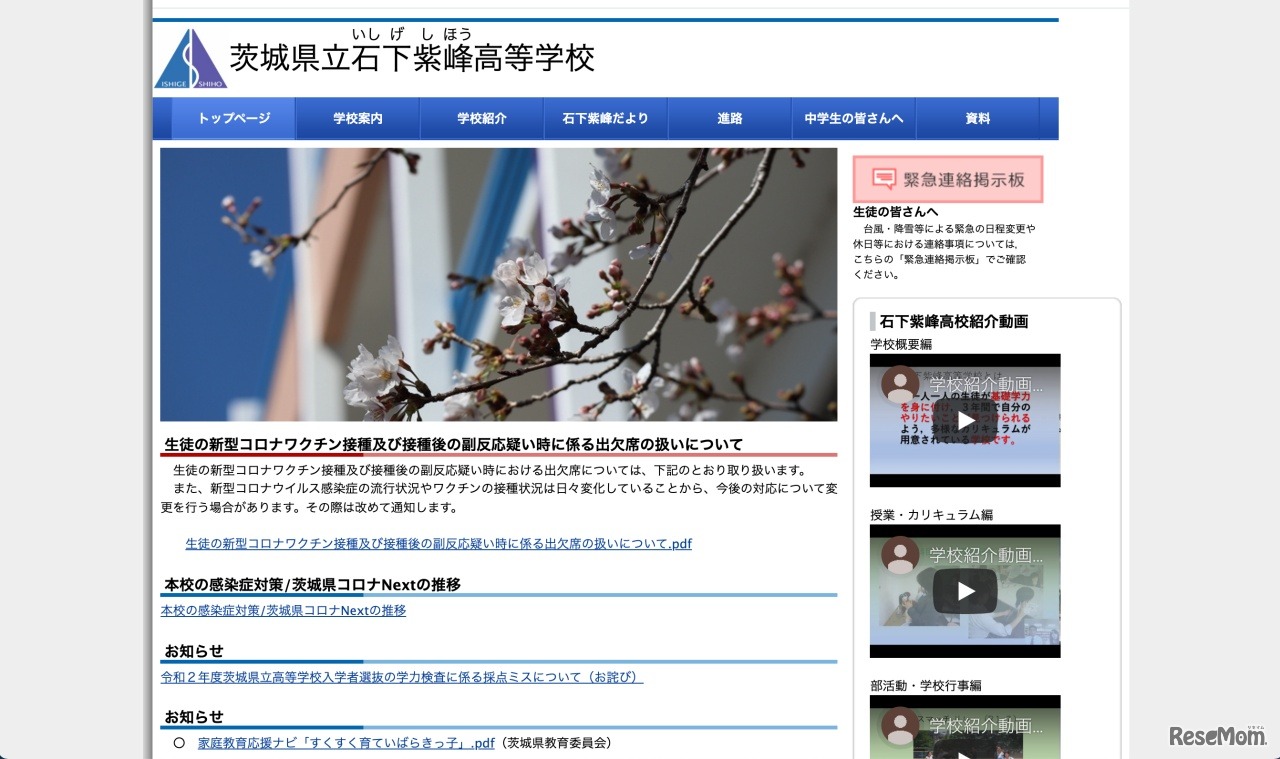
Task: Open 石下紫峰だより from navigation
Action: tap(606, 118)
